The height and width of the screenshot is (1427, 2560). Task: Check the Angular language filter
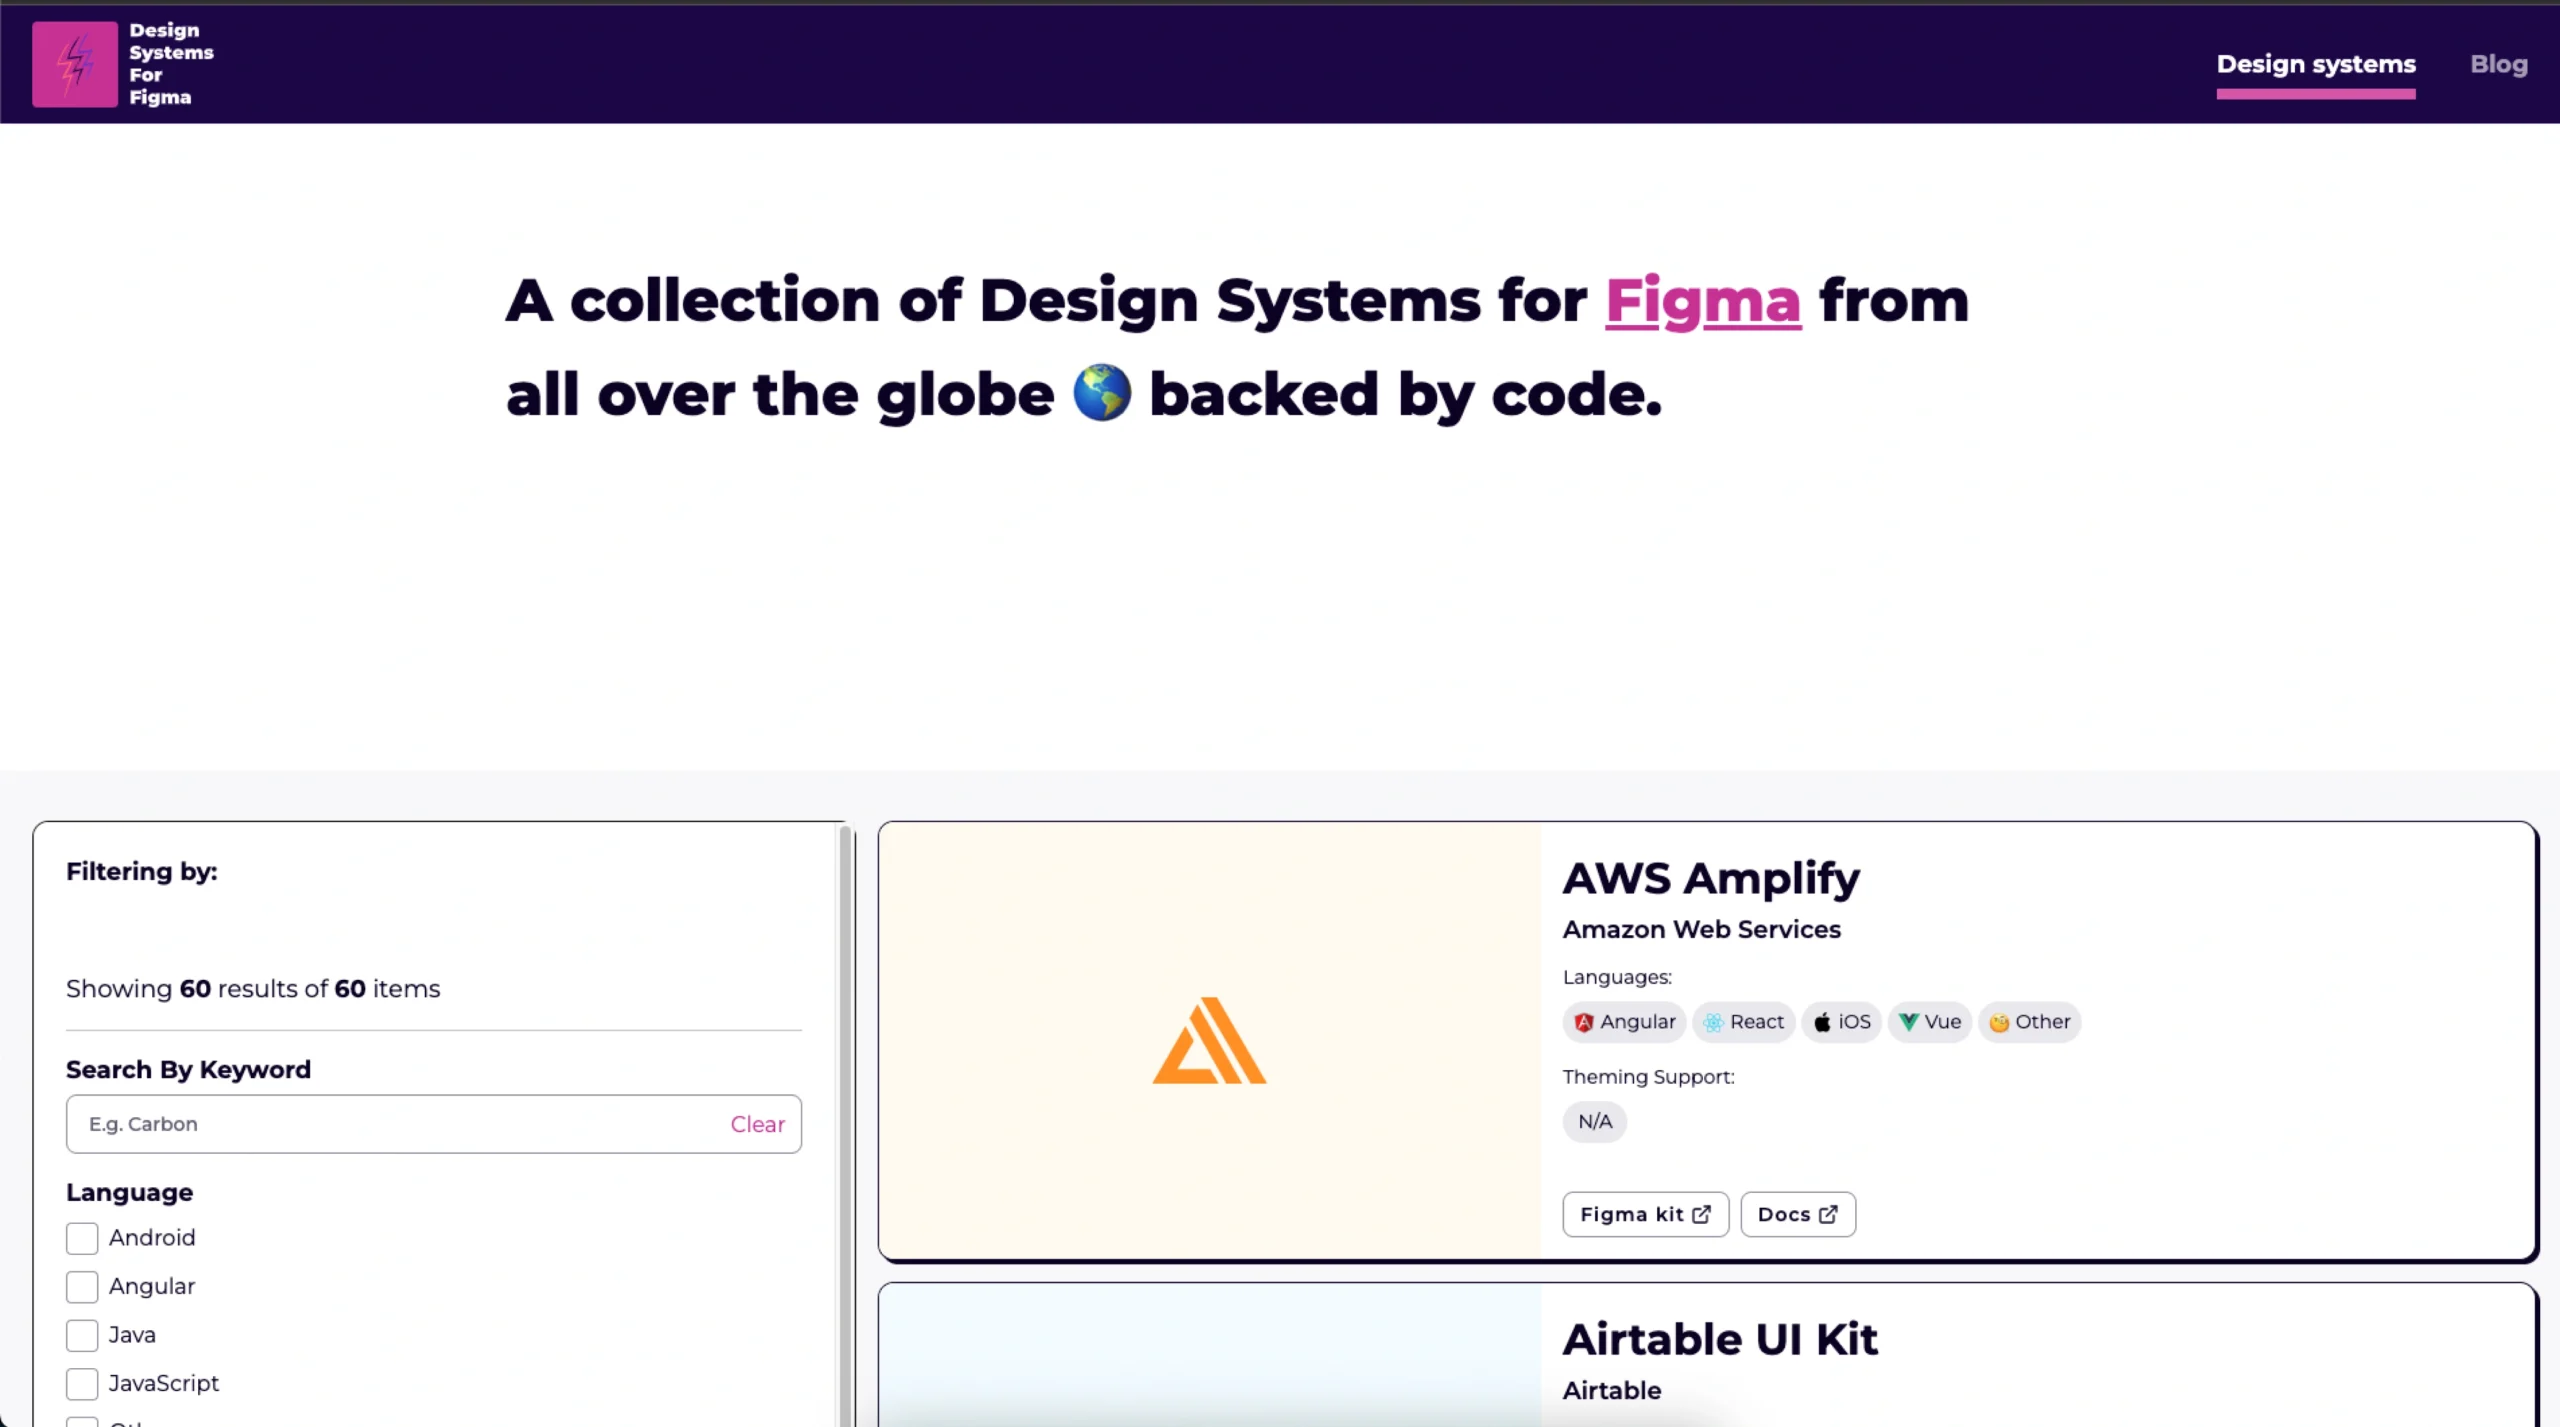coord(82,1287)
